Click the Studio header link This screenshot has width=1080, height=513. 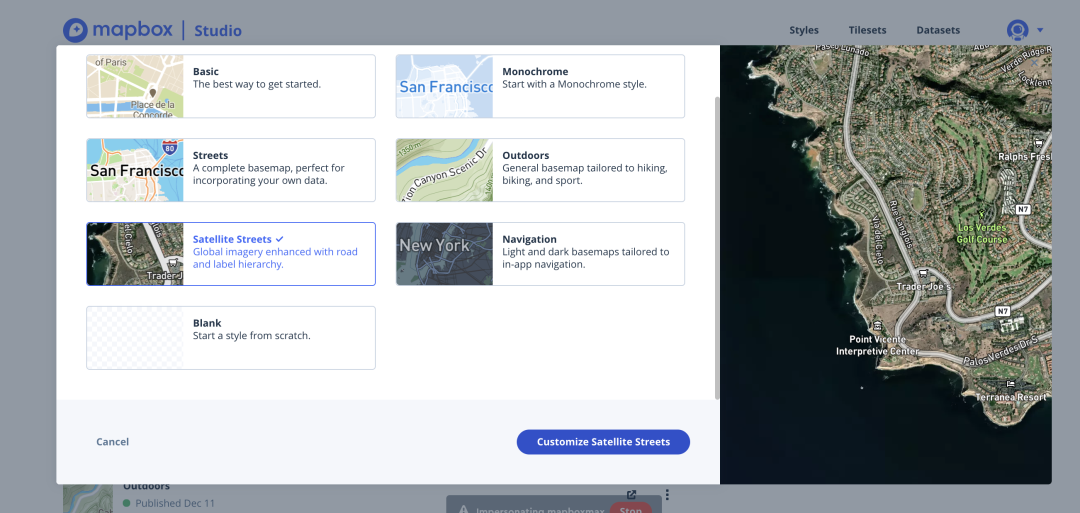218,31
